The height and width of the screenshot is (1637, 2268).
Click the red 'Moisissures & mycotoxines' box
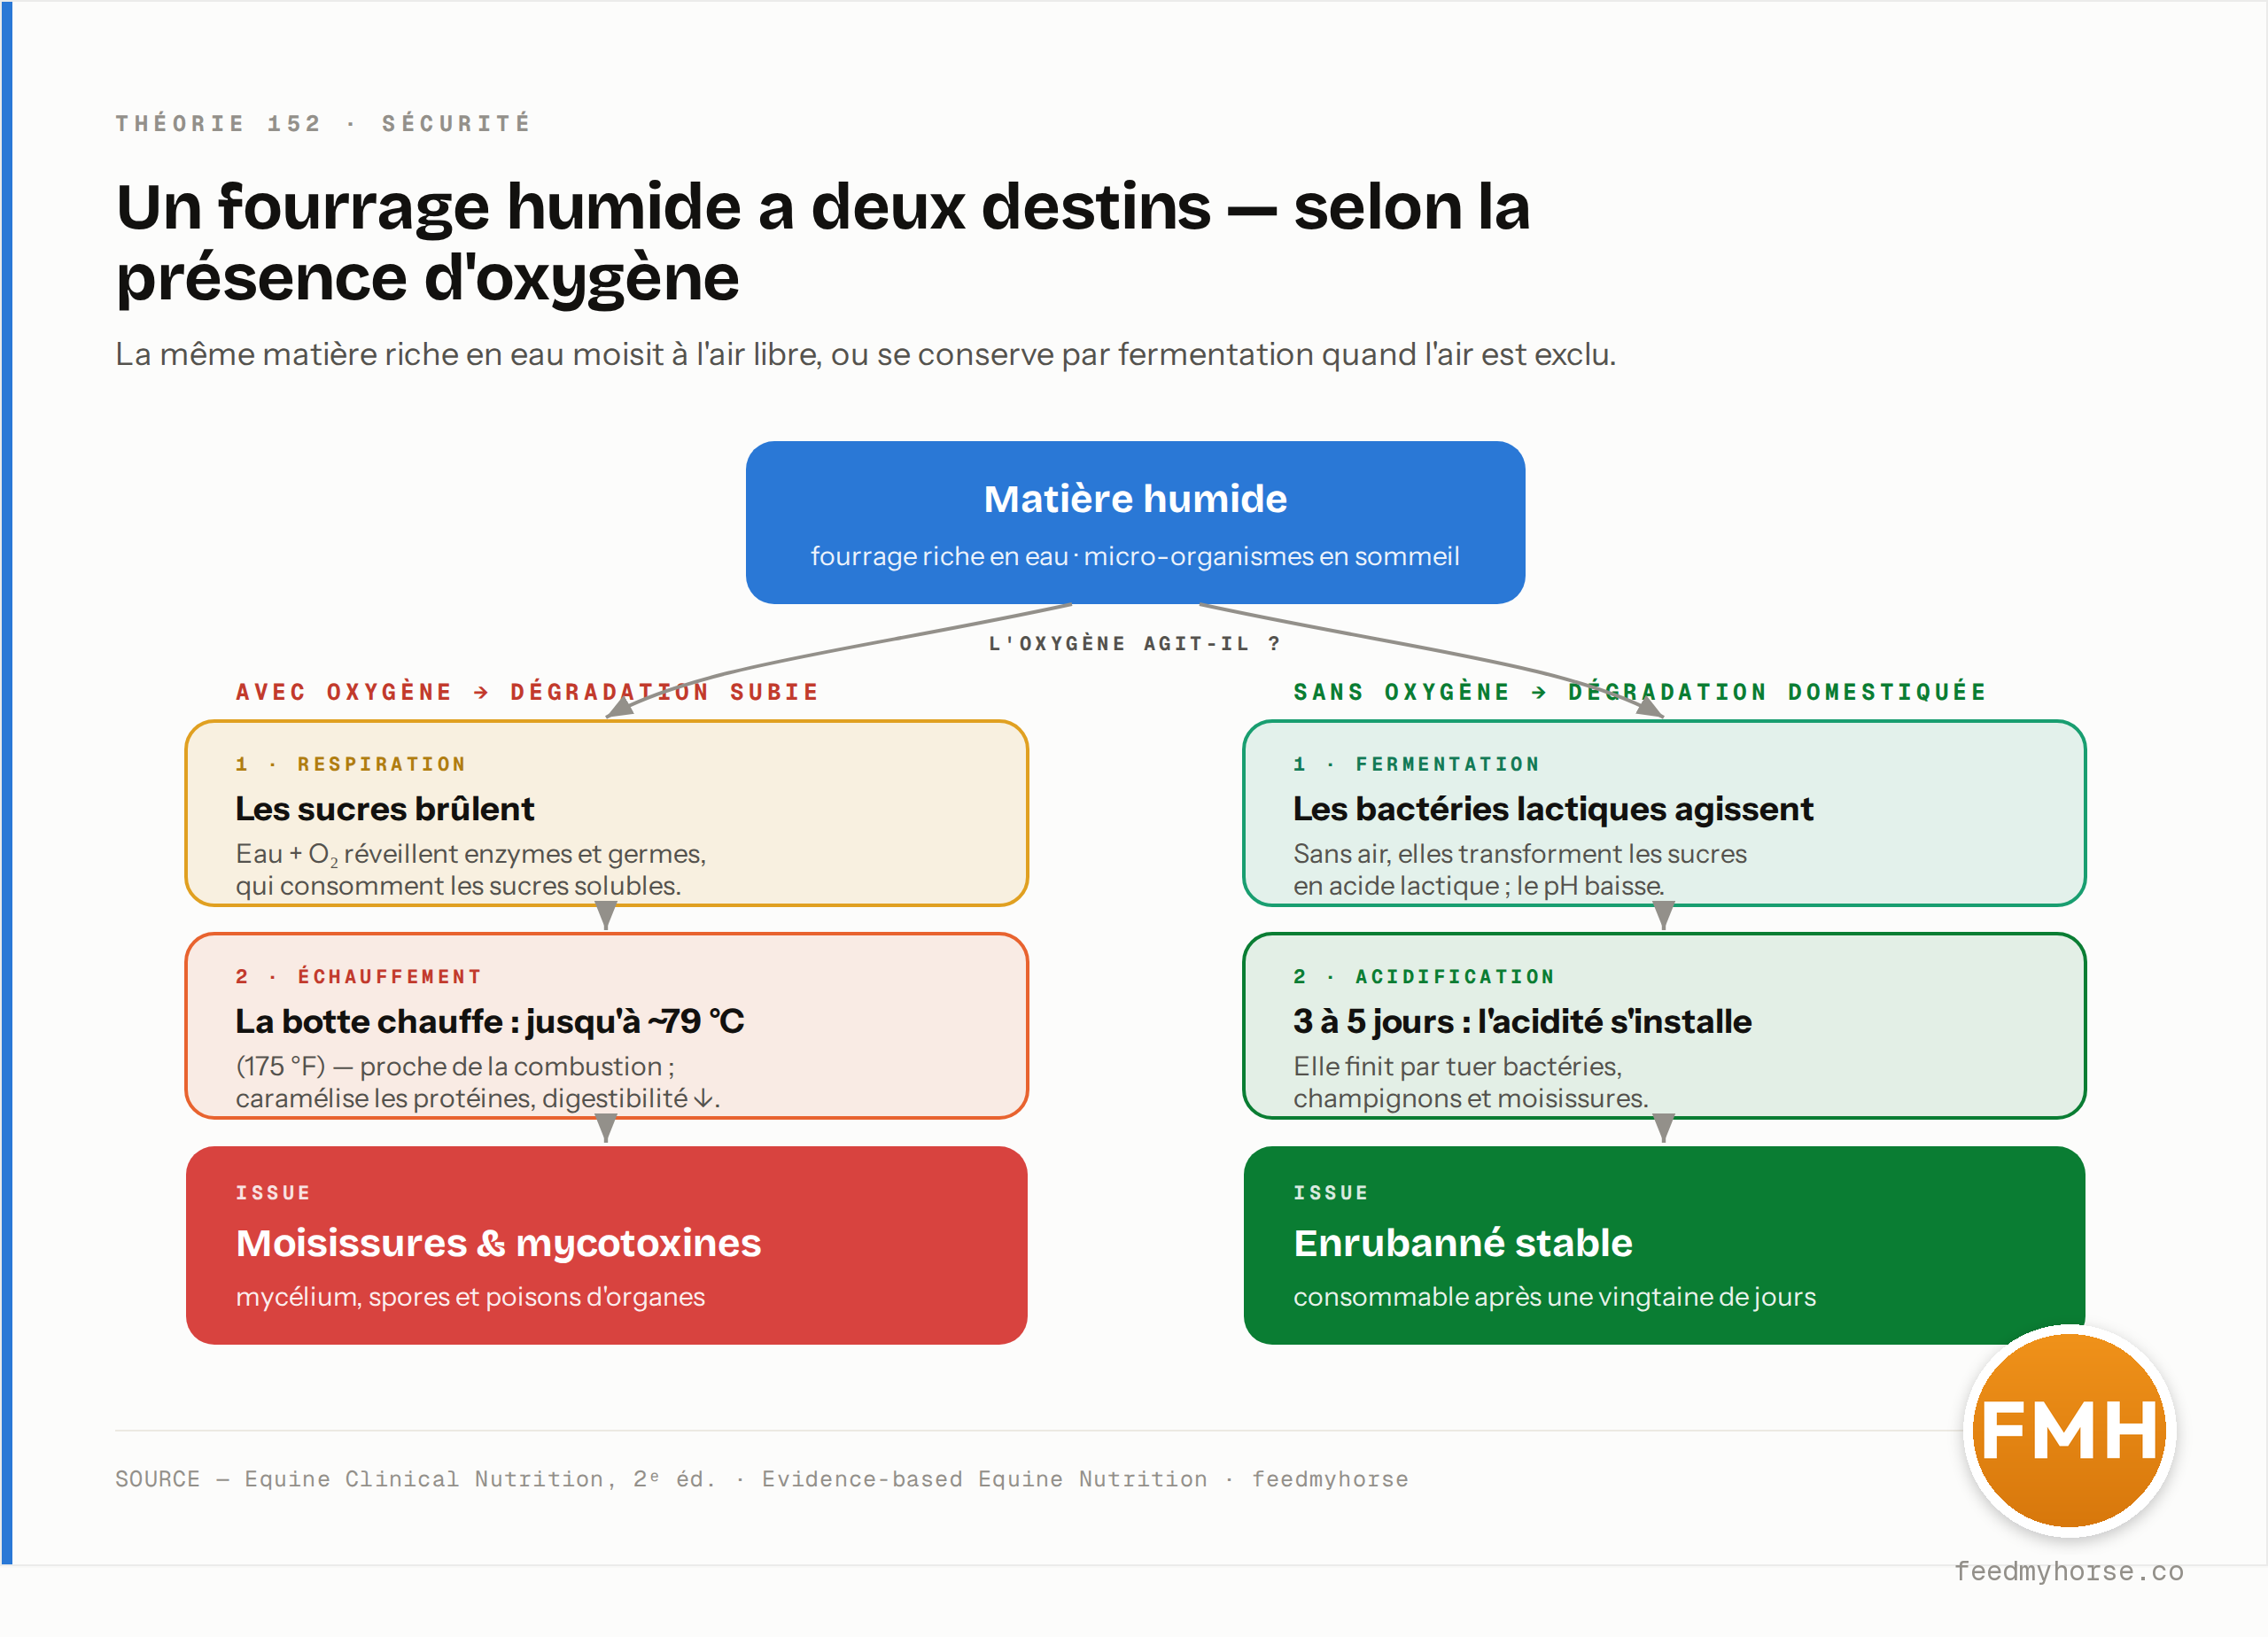[606, 1245]
